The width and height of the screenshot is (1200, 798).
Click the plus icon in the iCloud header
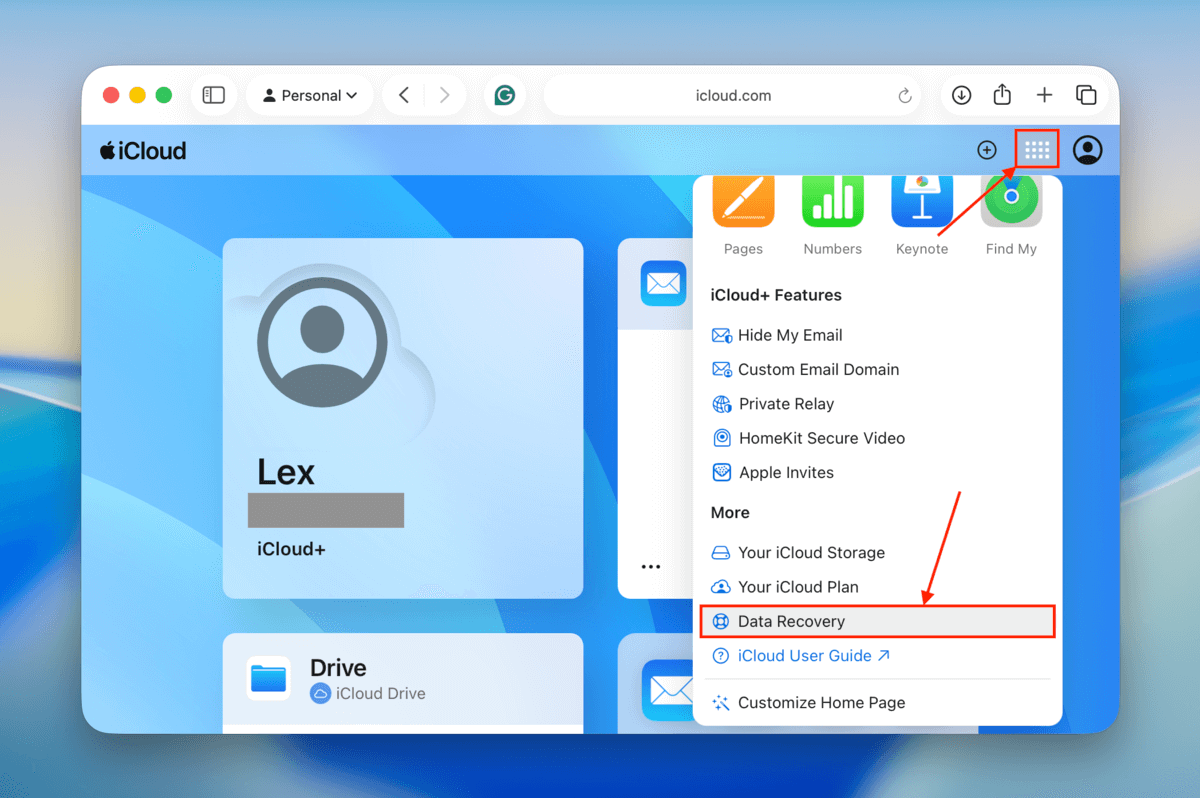[986, 149]
